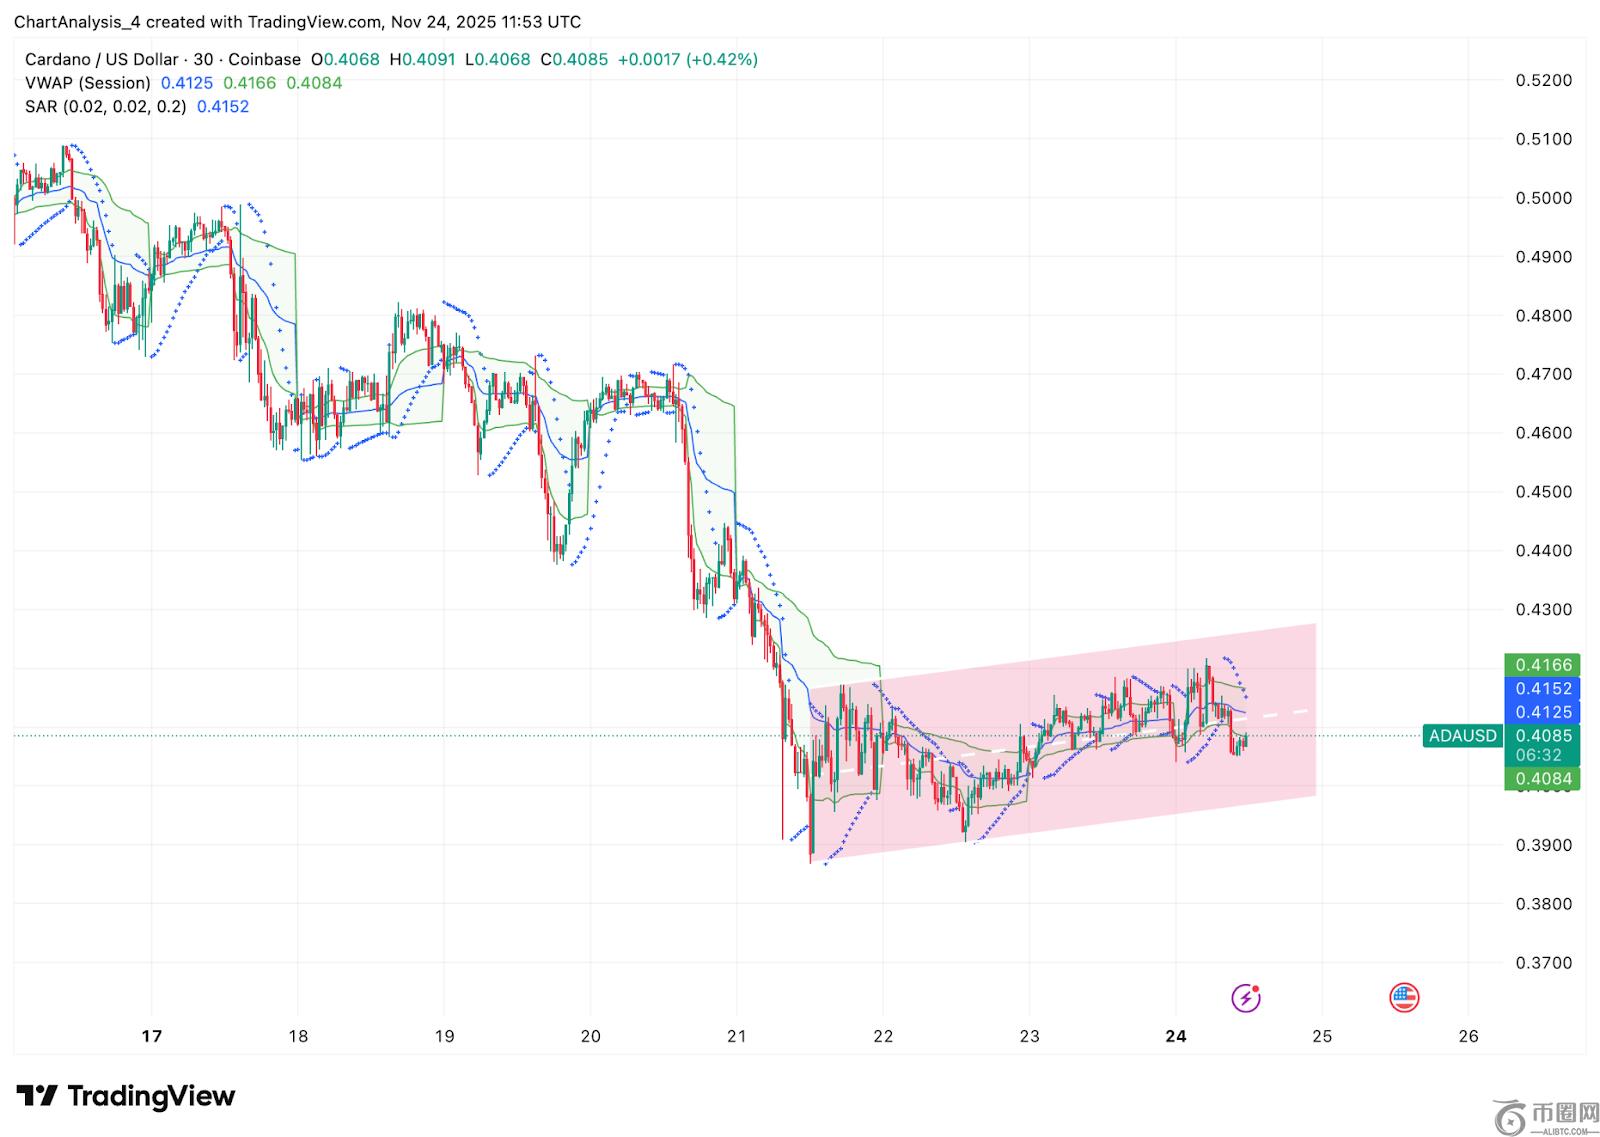Click the blue 0.4152 SAR price tag
Viewport: 1600px width, 1137px height.
1543,688
